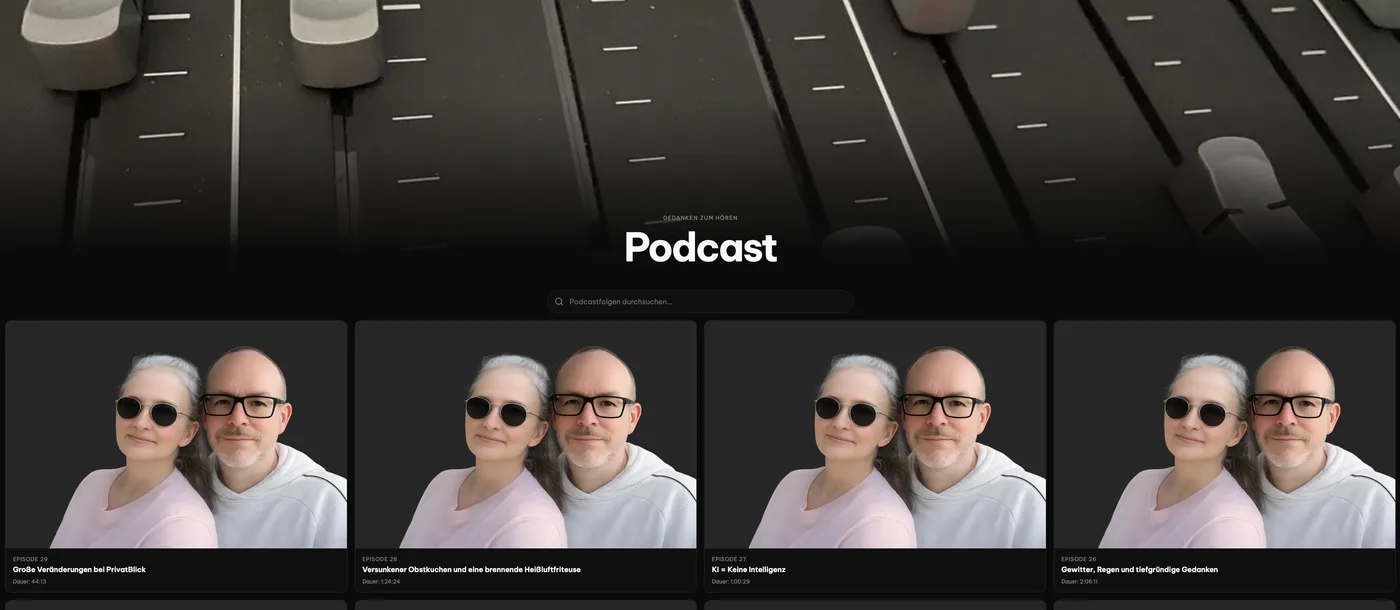Open 'Große Veränderungen bei PrivatBlick' episode title
Viewport: 1400px width, 610px height.
79,570
